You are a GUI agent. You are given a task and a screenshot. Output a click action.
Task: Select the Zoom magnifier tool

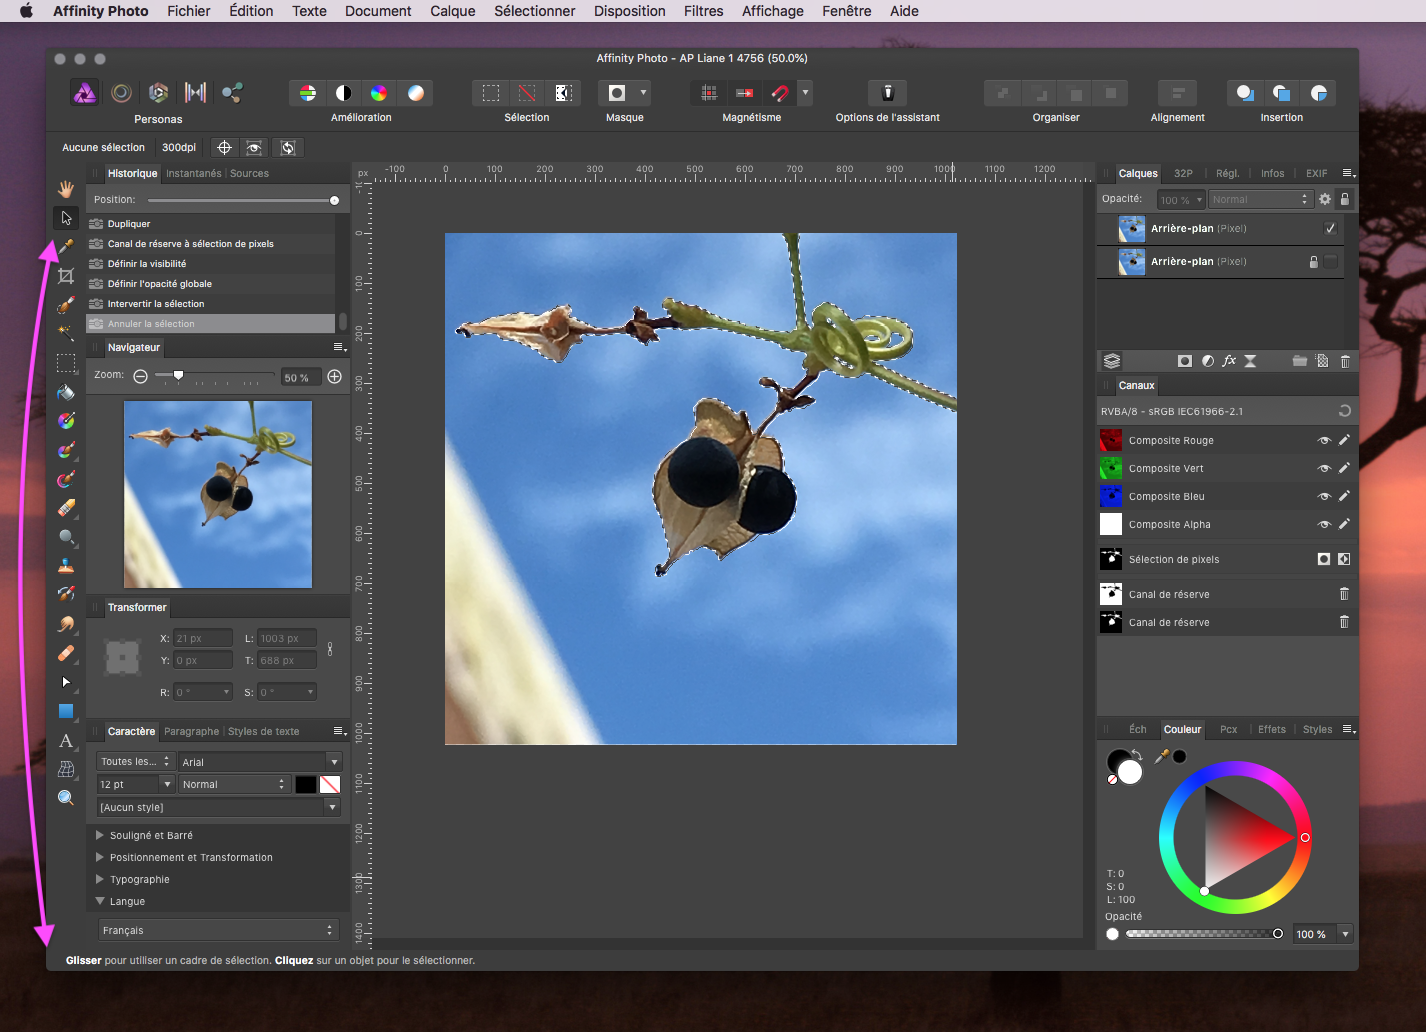tap(66, 798)
